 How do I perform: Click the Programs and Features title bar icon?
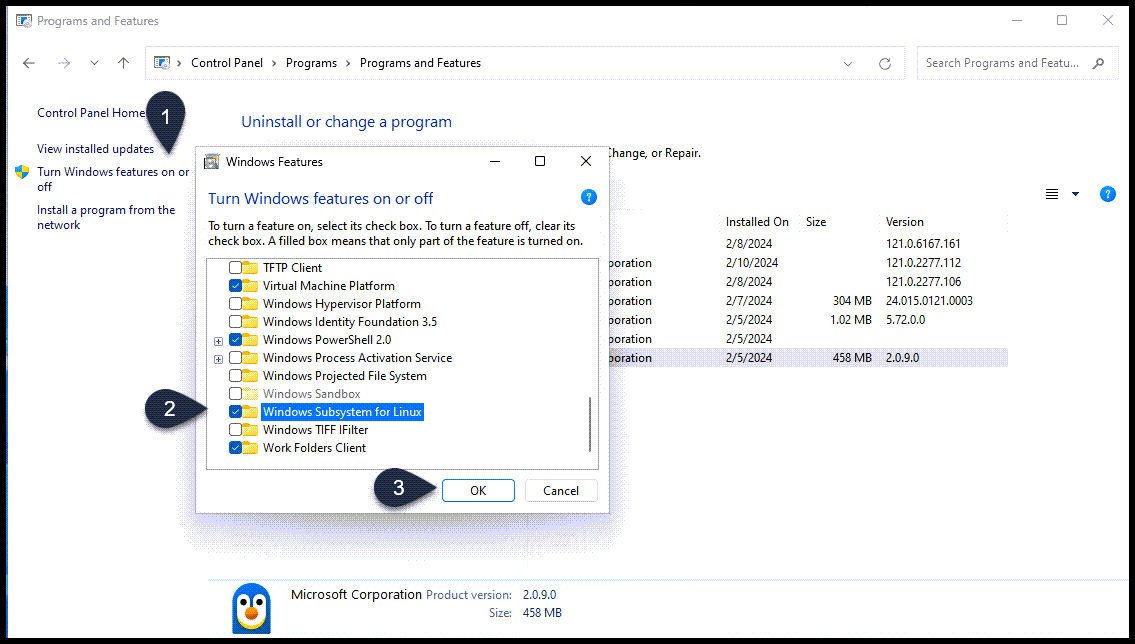pyautogui.click(x=24, y=21)
